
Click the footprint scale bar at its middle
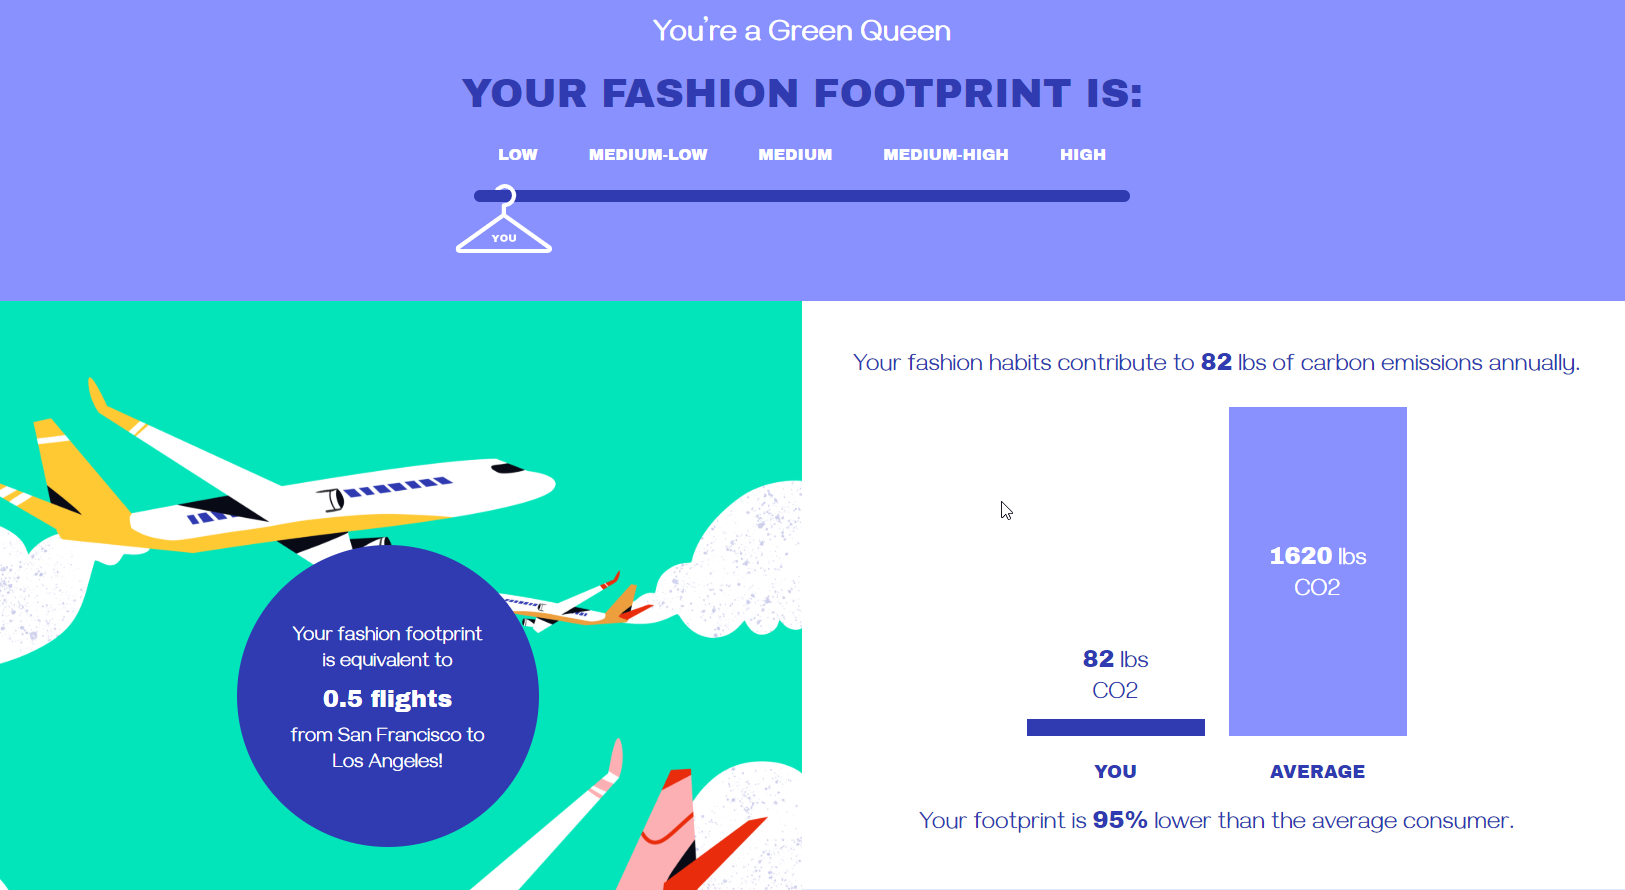click(802, 196)
